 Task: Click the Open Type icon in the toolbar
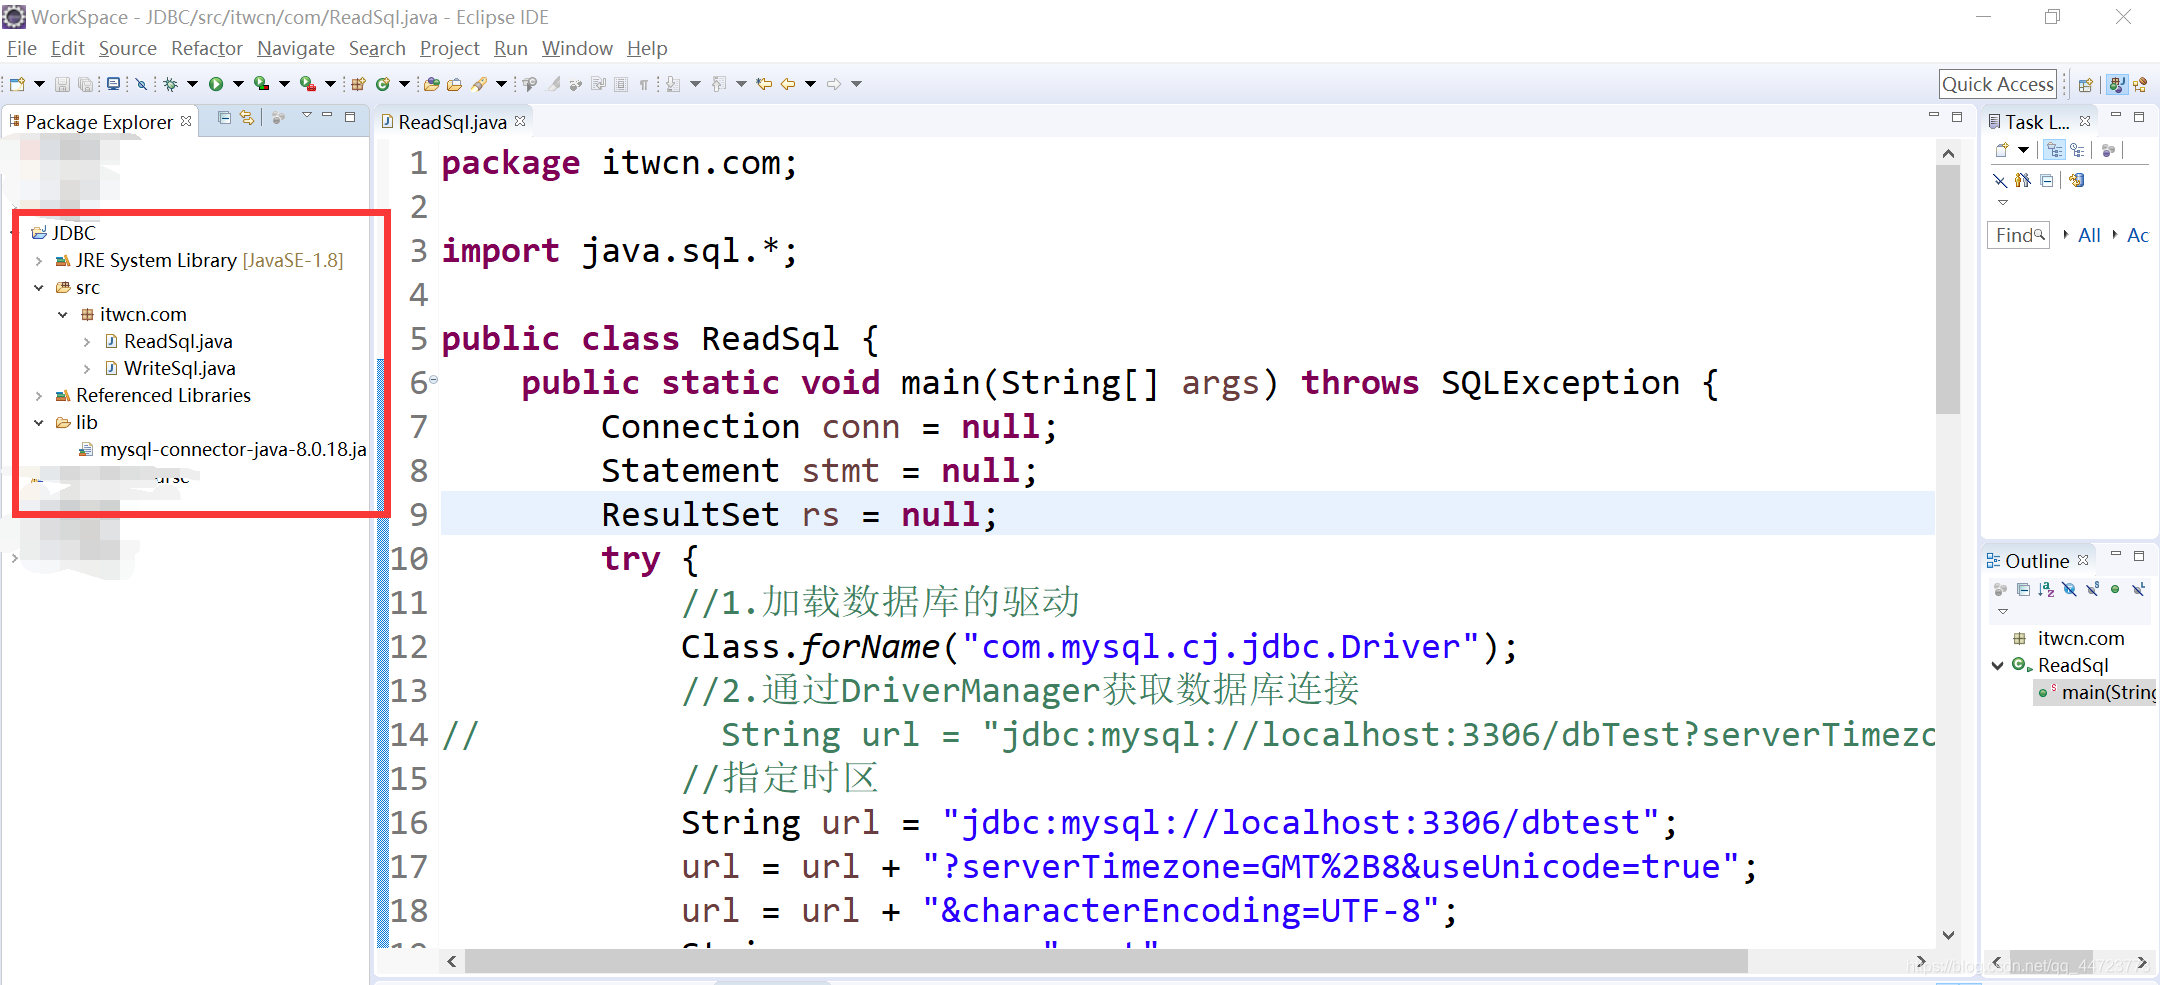click(432, 84)
